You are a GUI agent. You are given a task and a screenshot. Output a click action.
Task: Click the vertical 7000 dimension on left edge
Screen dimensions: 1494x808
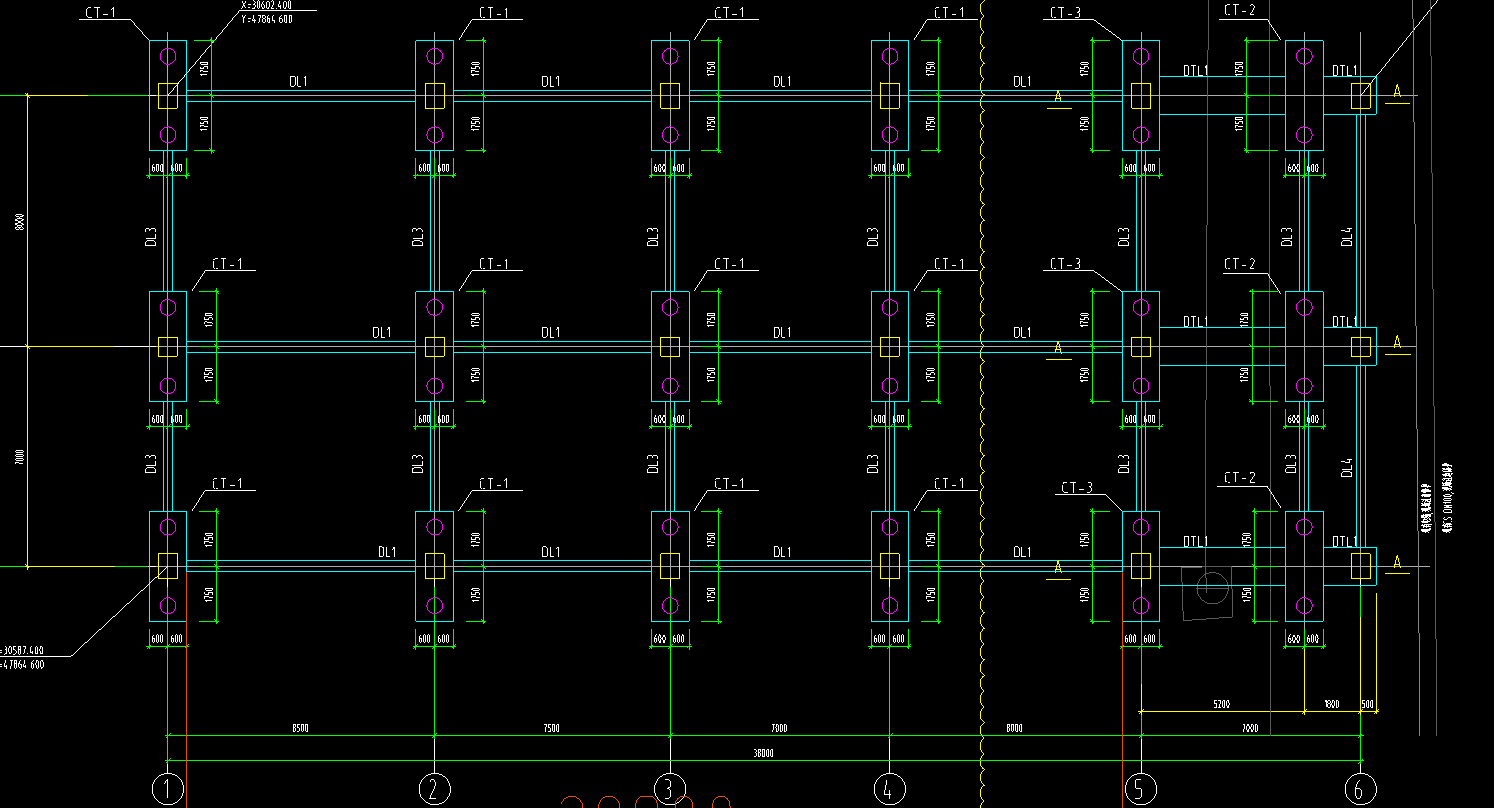click(19, 456)
